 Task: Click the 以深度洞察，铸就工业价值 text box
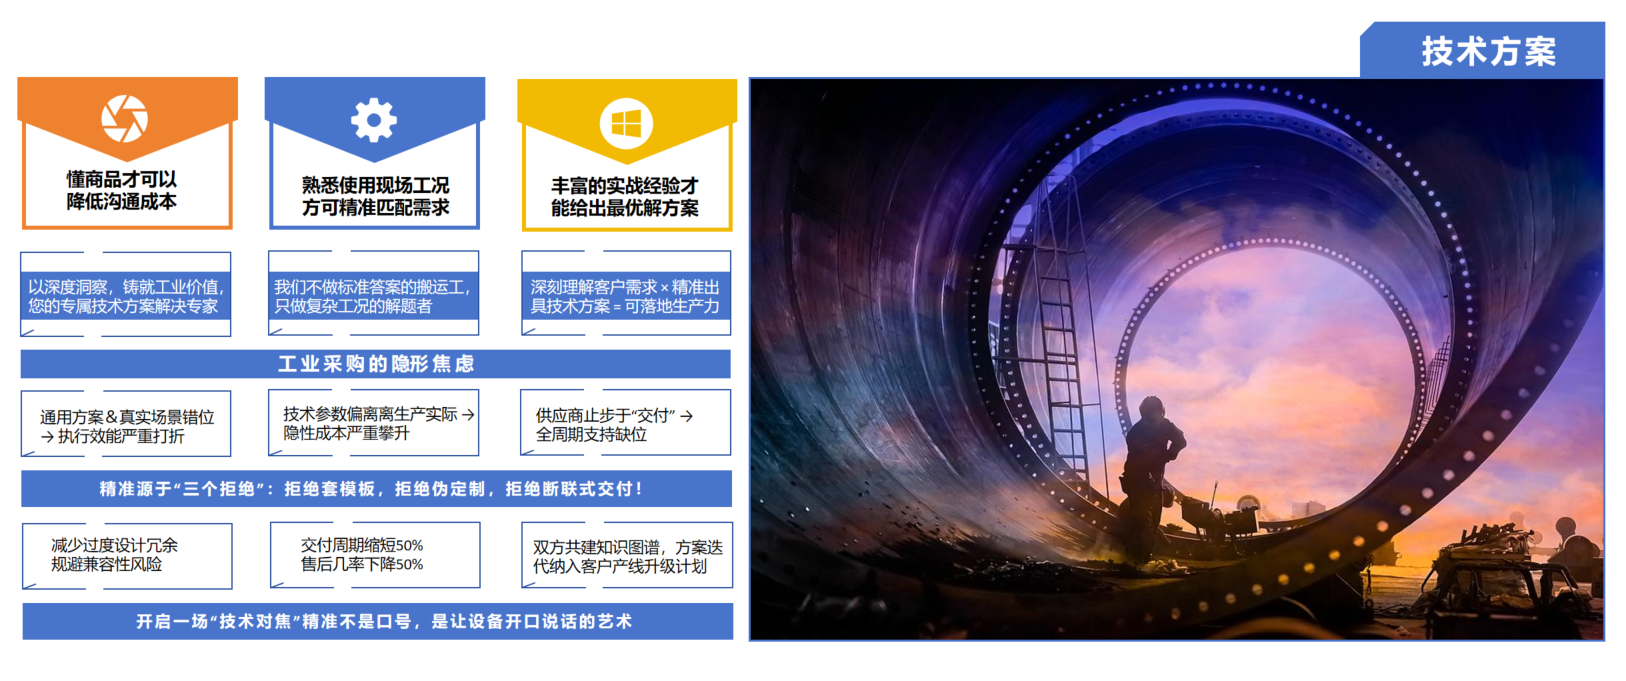pyautogui.click(x=126, y=296)
